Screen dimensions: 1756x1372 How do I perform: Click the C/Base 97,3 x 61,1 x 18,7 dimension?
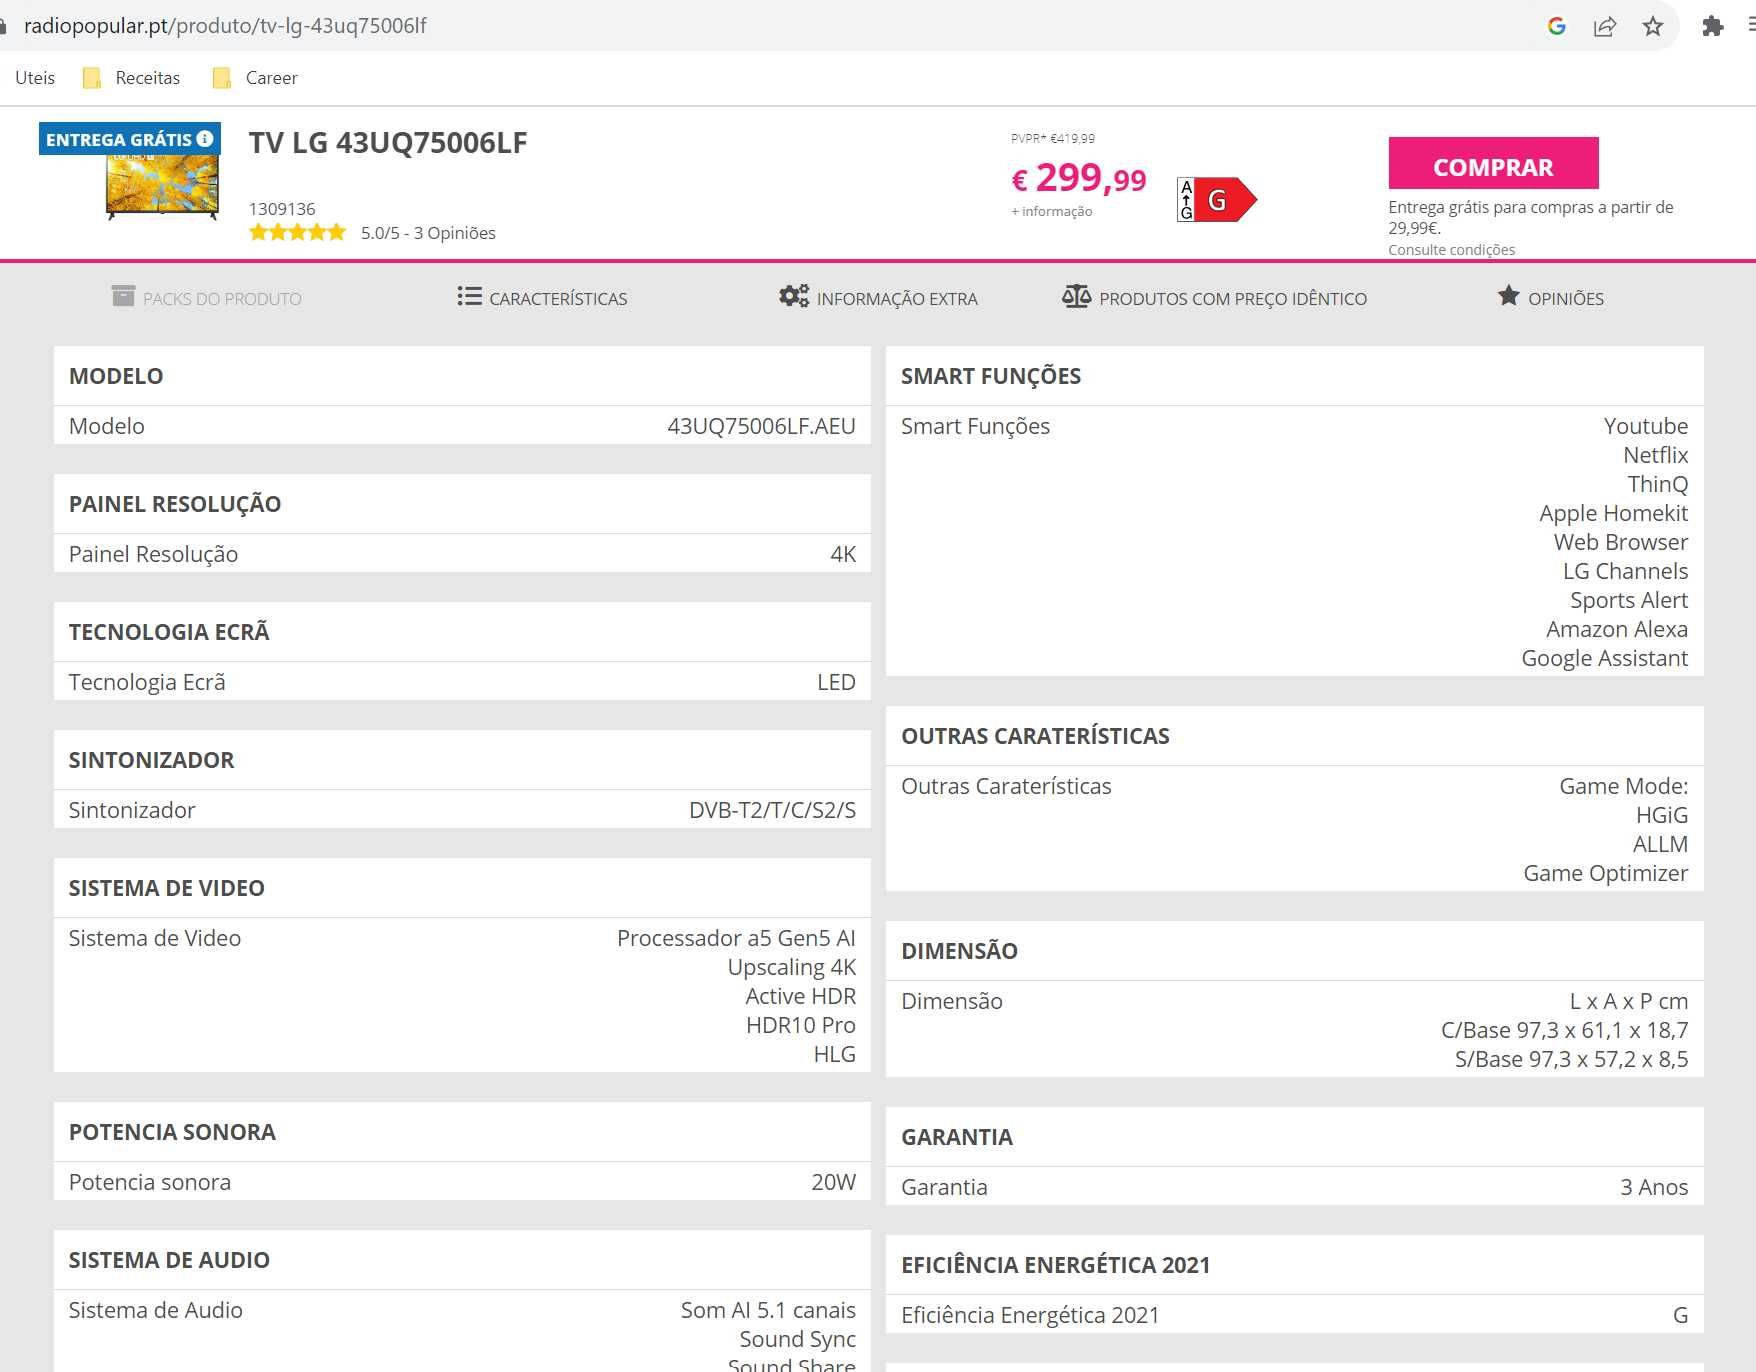coord(1564,1030)
